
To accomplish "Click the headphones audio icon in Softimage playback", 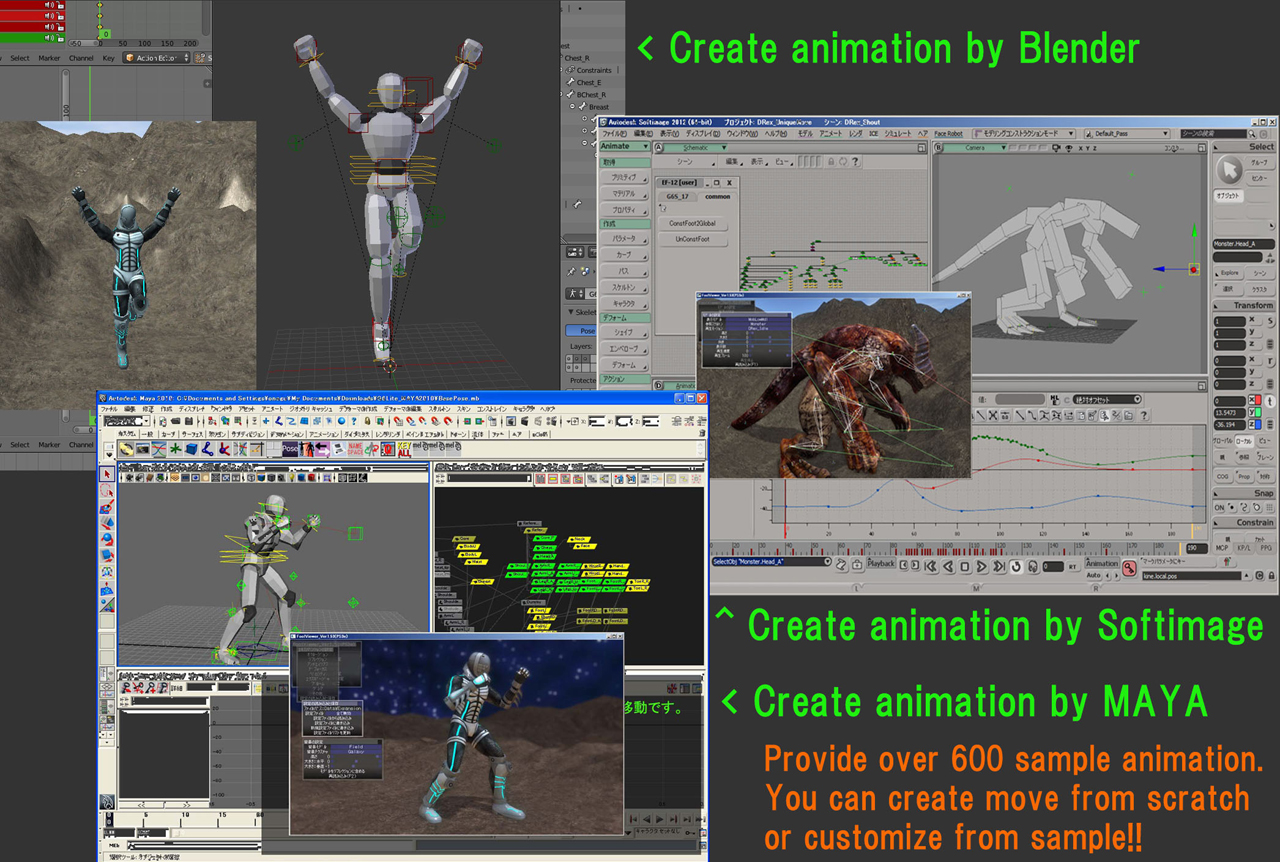I will [x=1033, y=566].
